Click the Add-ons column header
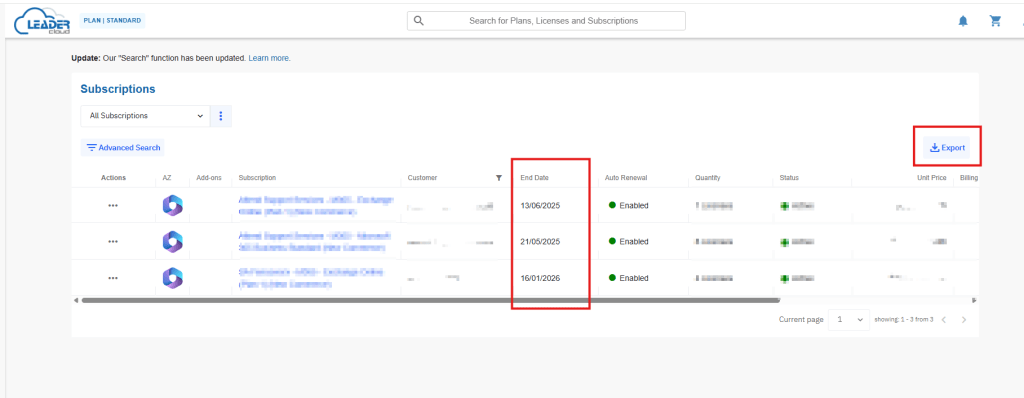Viewport: 1024px width, 398px height. (x=209, y=178)
